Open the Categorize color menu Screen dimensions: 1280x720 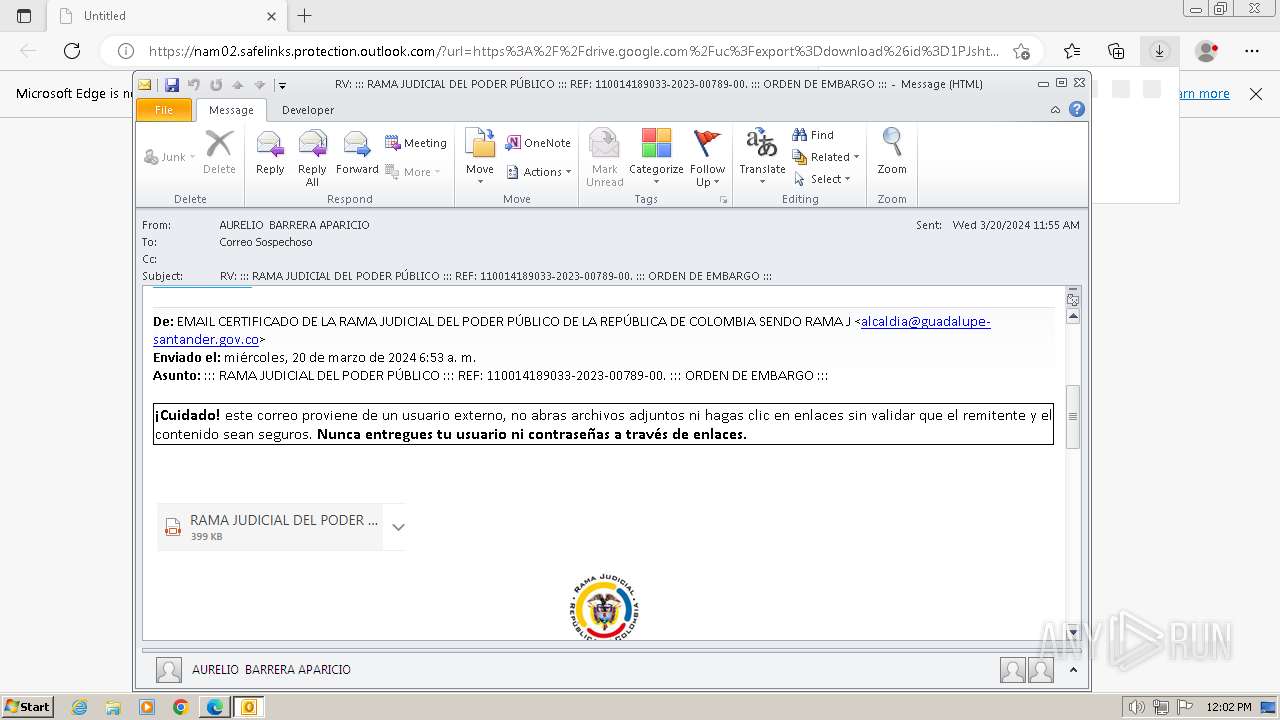pos(656,158)
